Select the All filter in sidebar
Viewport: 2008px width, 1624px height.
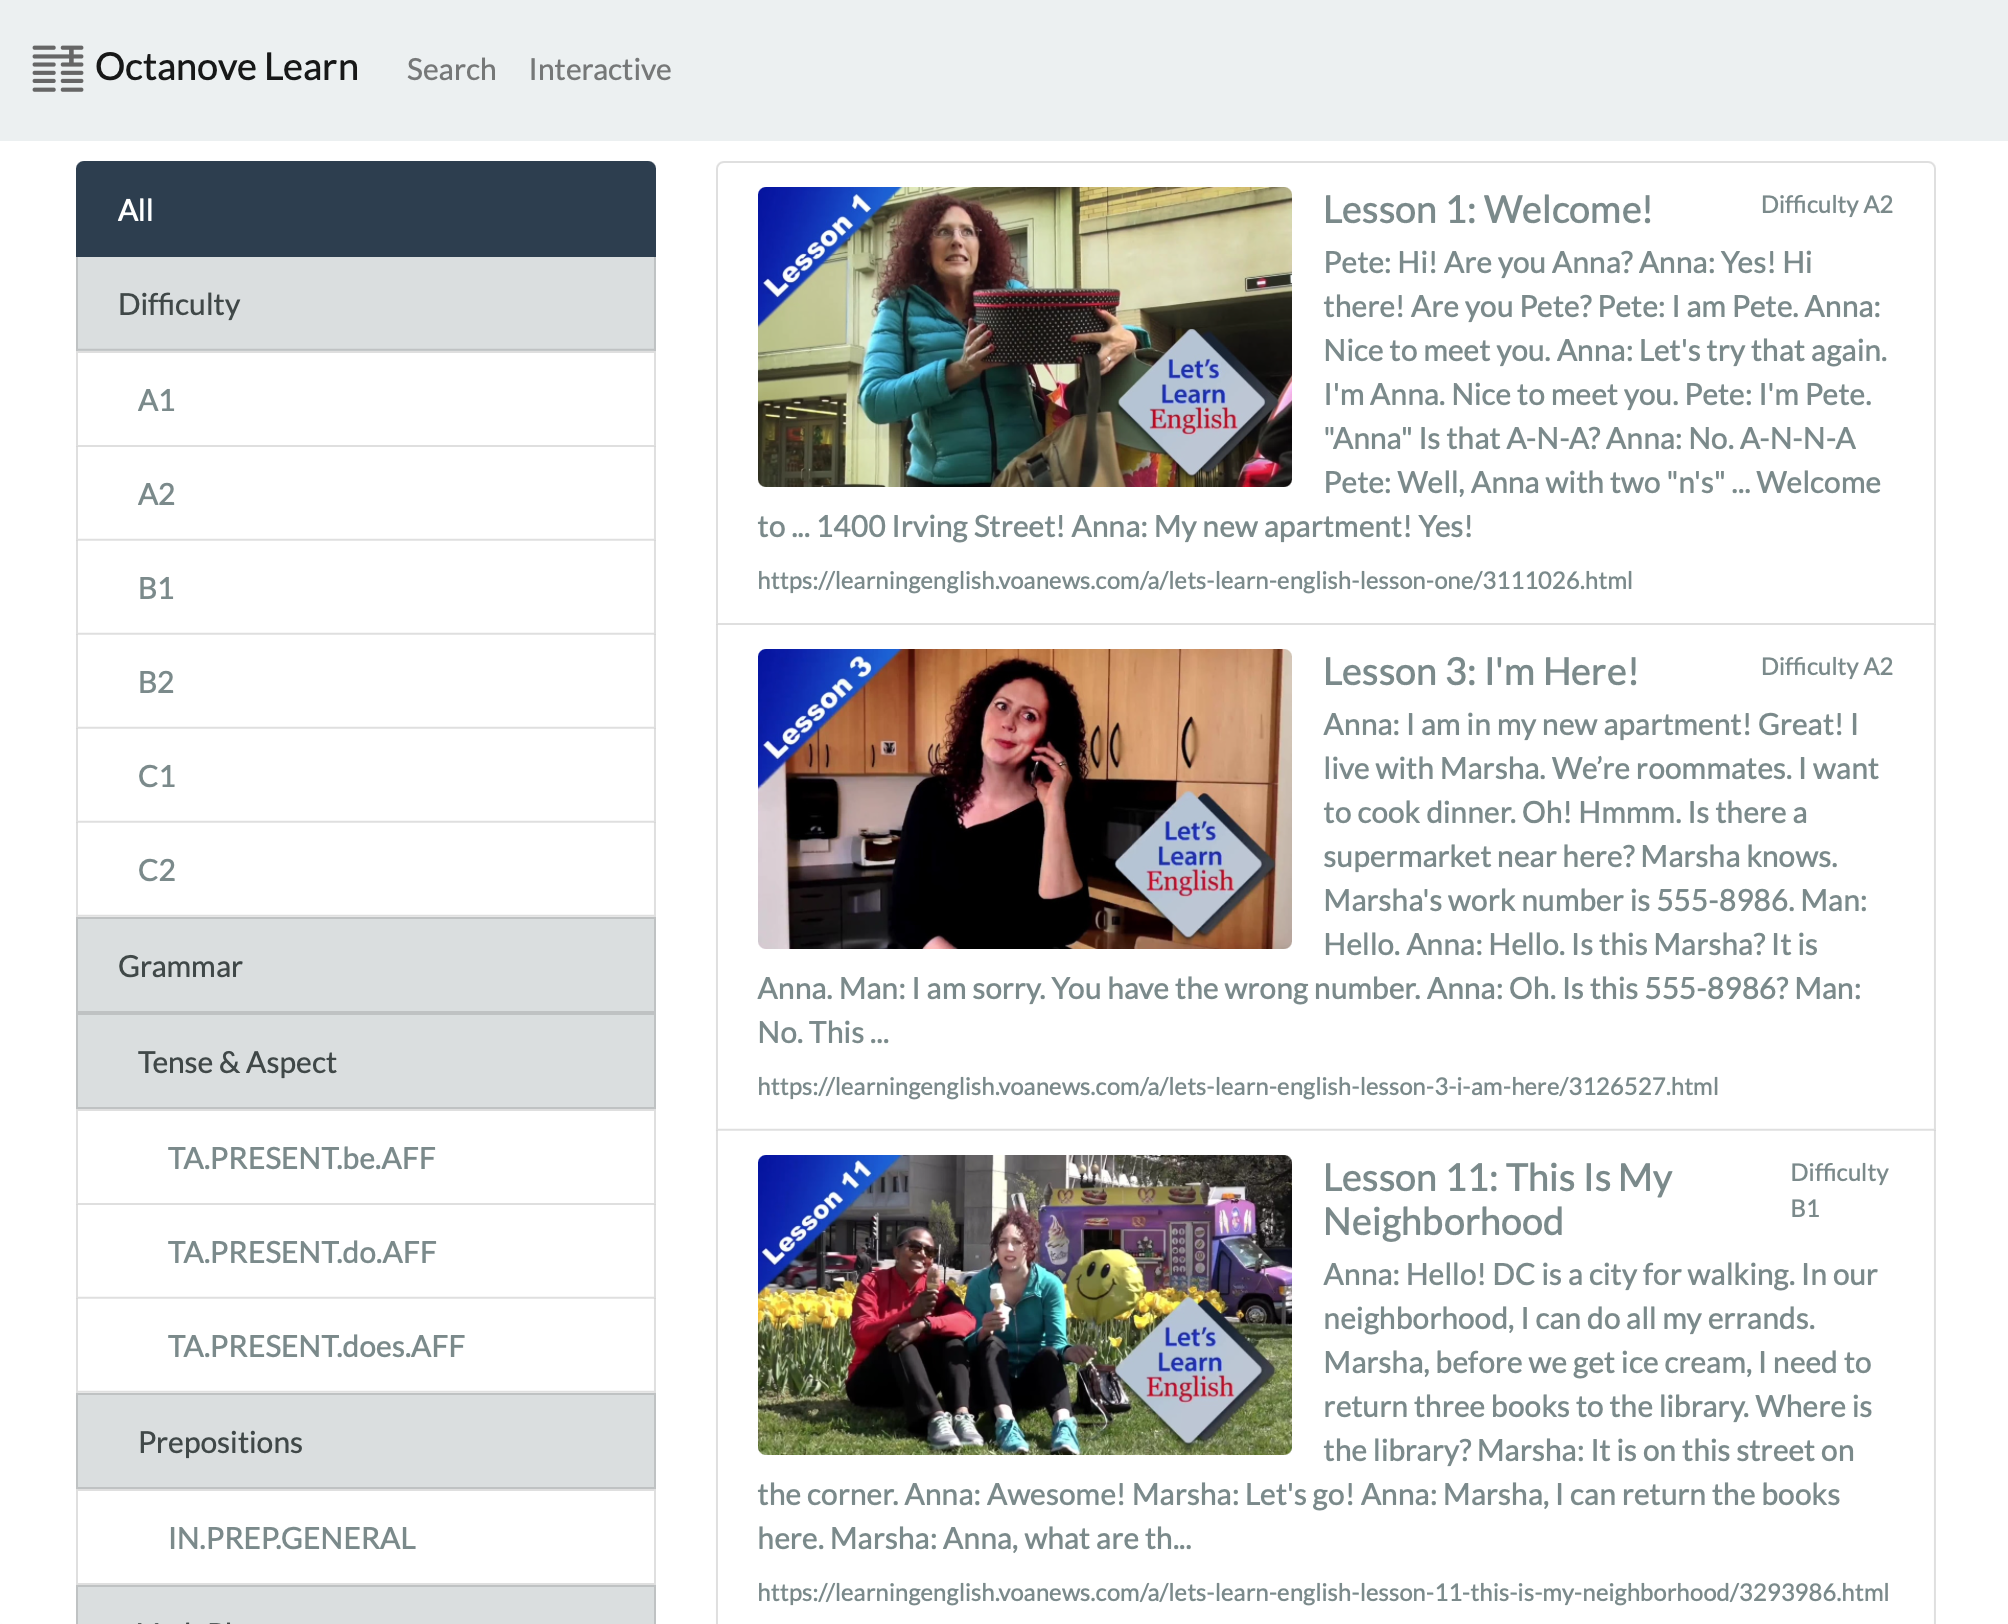[365, 210]
